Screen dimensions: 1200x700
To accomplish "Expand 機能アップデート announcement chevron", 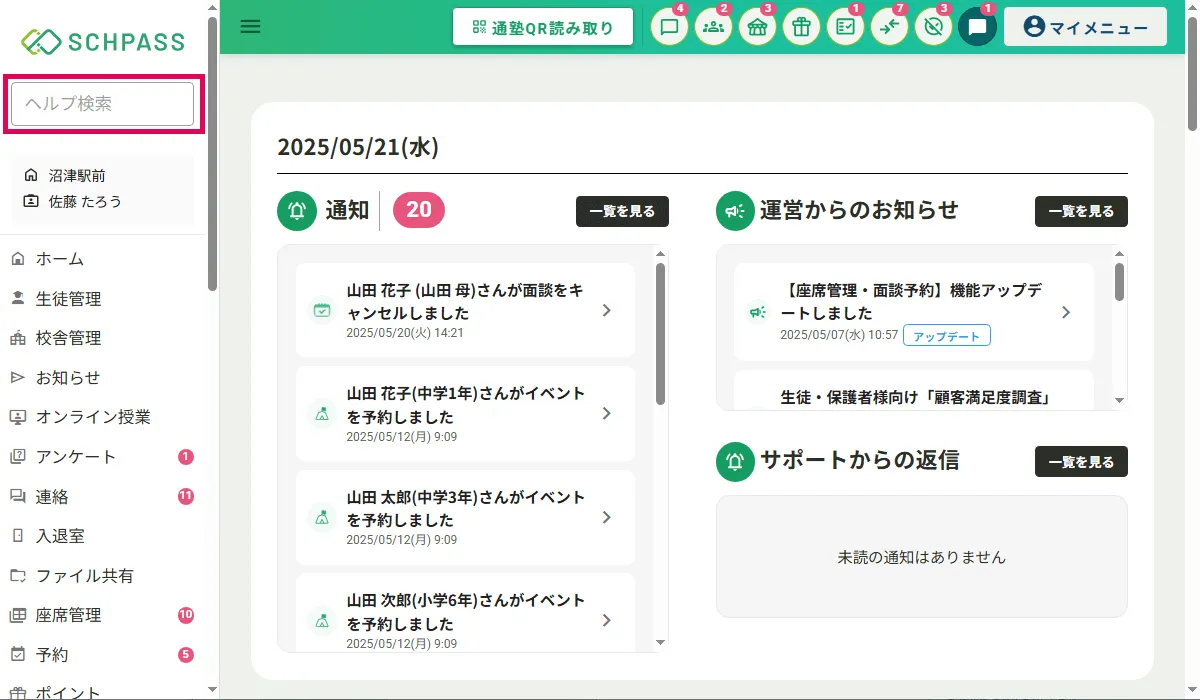I will click(1065, 312).
